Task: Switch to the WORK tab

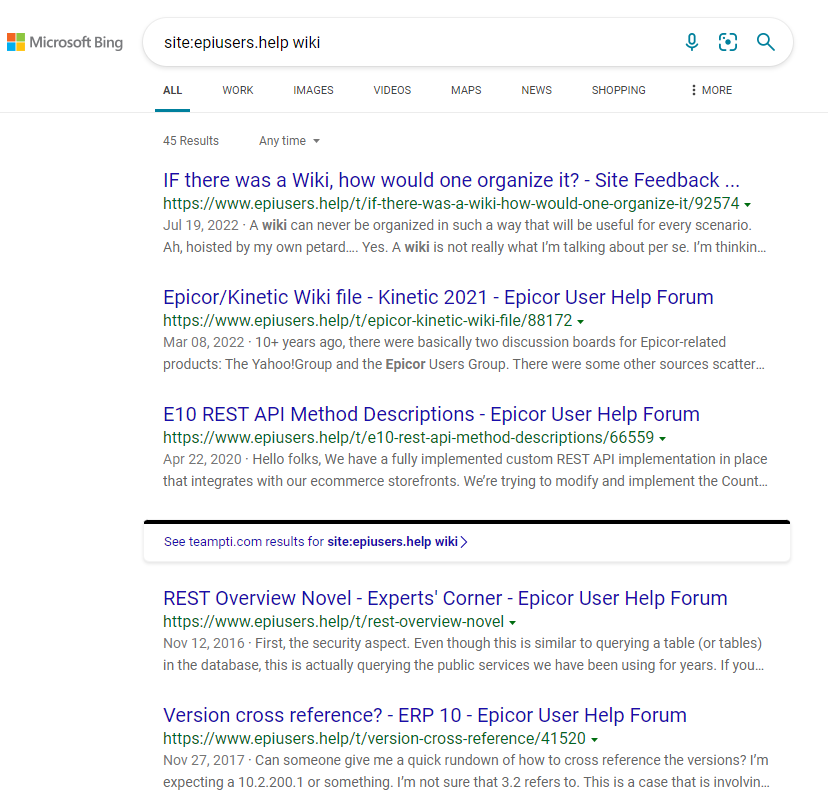Action: (x=238, y=90)
